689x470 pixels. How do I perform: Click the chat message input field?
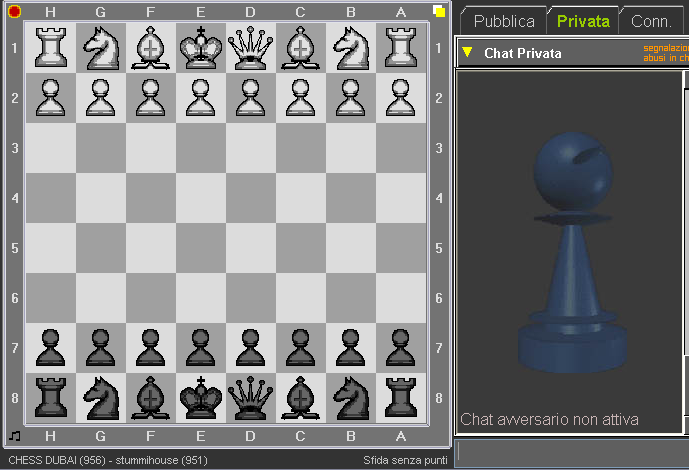pos(572,450)
